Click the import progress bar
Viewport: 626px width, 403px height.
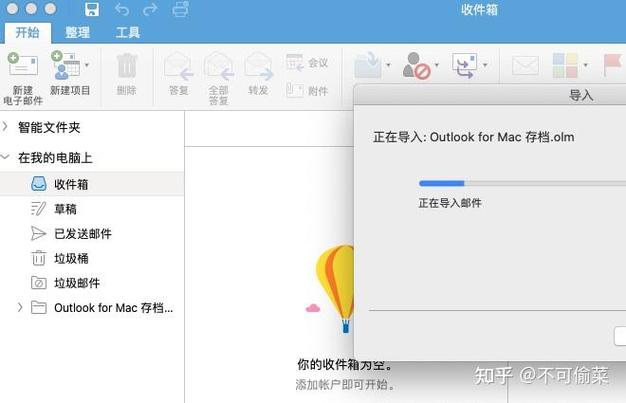[x=522, y=183]
